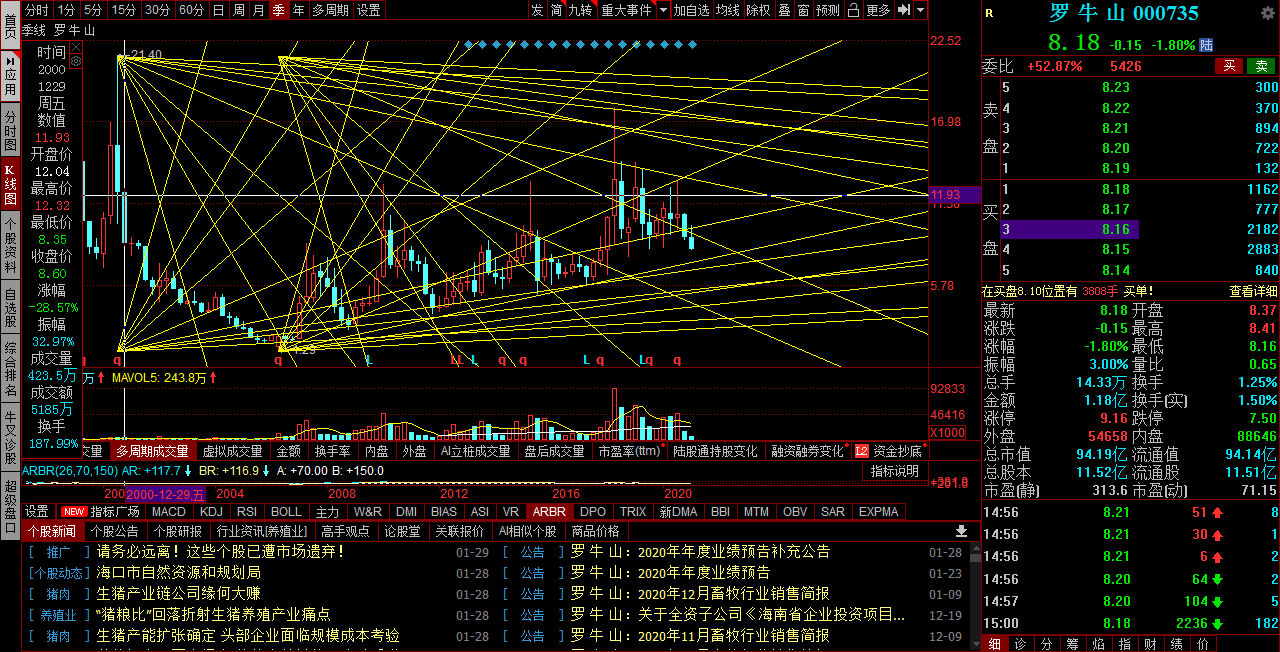Open the 个股公告 news tab

pos(114,531)
